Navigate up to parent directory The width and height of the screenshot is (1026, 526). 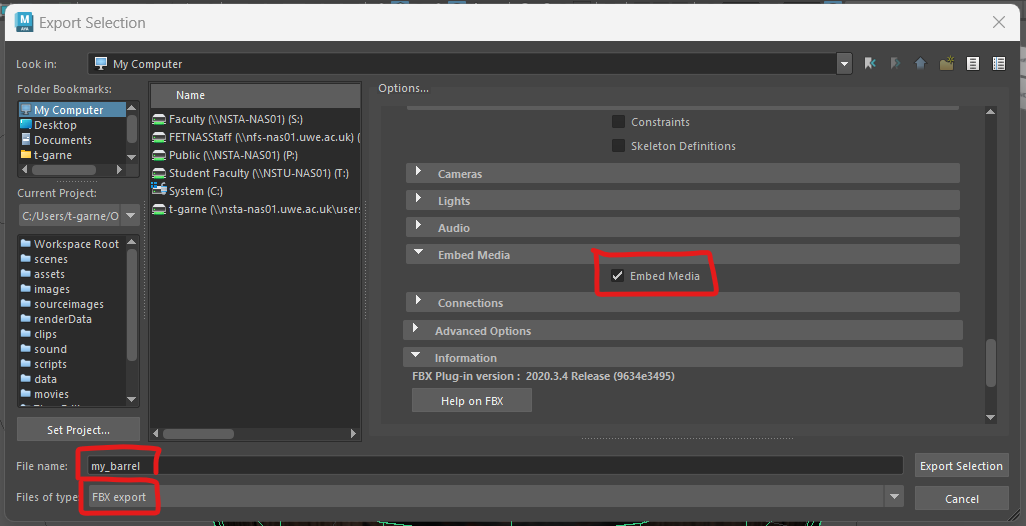point(920,64)
